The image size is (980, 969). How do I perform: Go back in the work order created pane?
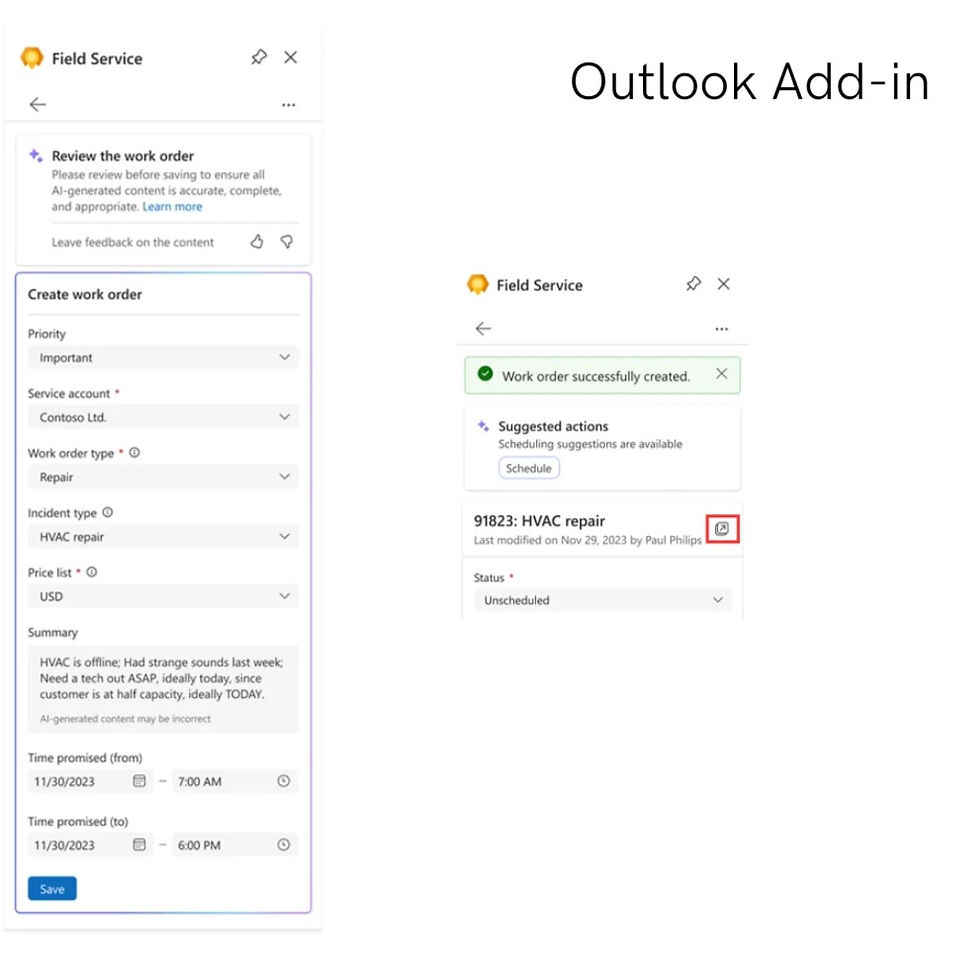(483, 328)
